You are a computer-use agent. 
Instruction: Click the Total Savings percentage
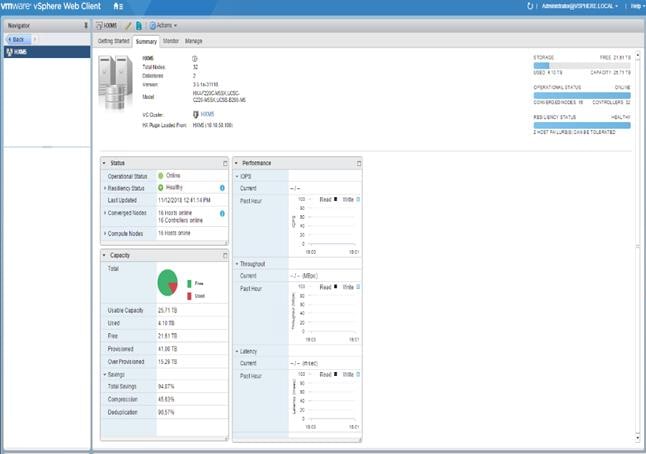pyautogui.click(x=166, y=387)
